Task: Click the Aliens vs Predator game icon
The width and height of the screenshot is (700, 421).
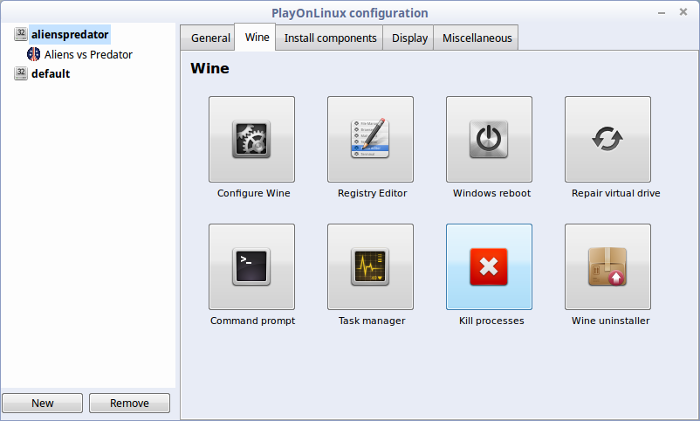Action: (x=33, y=54)
